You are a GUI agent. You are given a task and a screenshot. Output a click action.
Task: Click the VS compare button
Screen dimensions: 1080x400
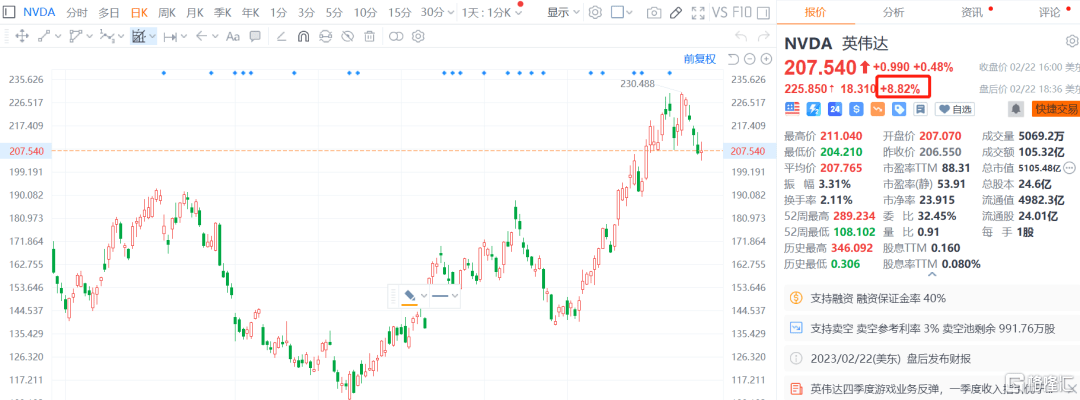[720, 12]
